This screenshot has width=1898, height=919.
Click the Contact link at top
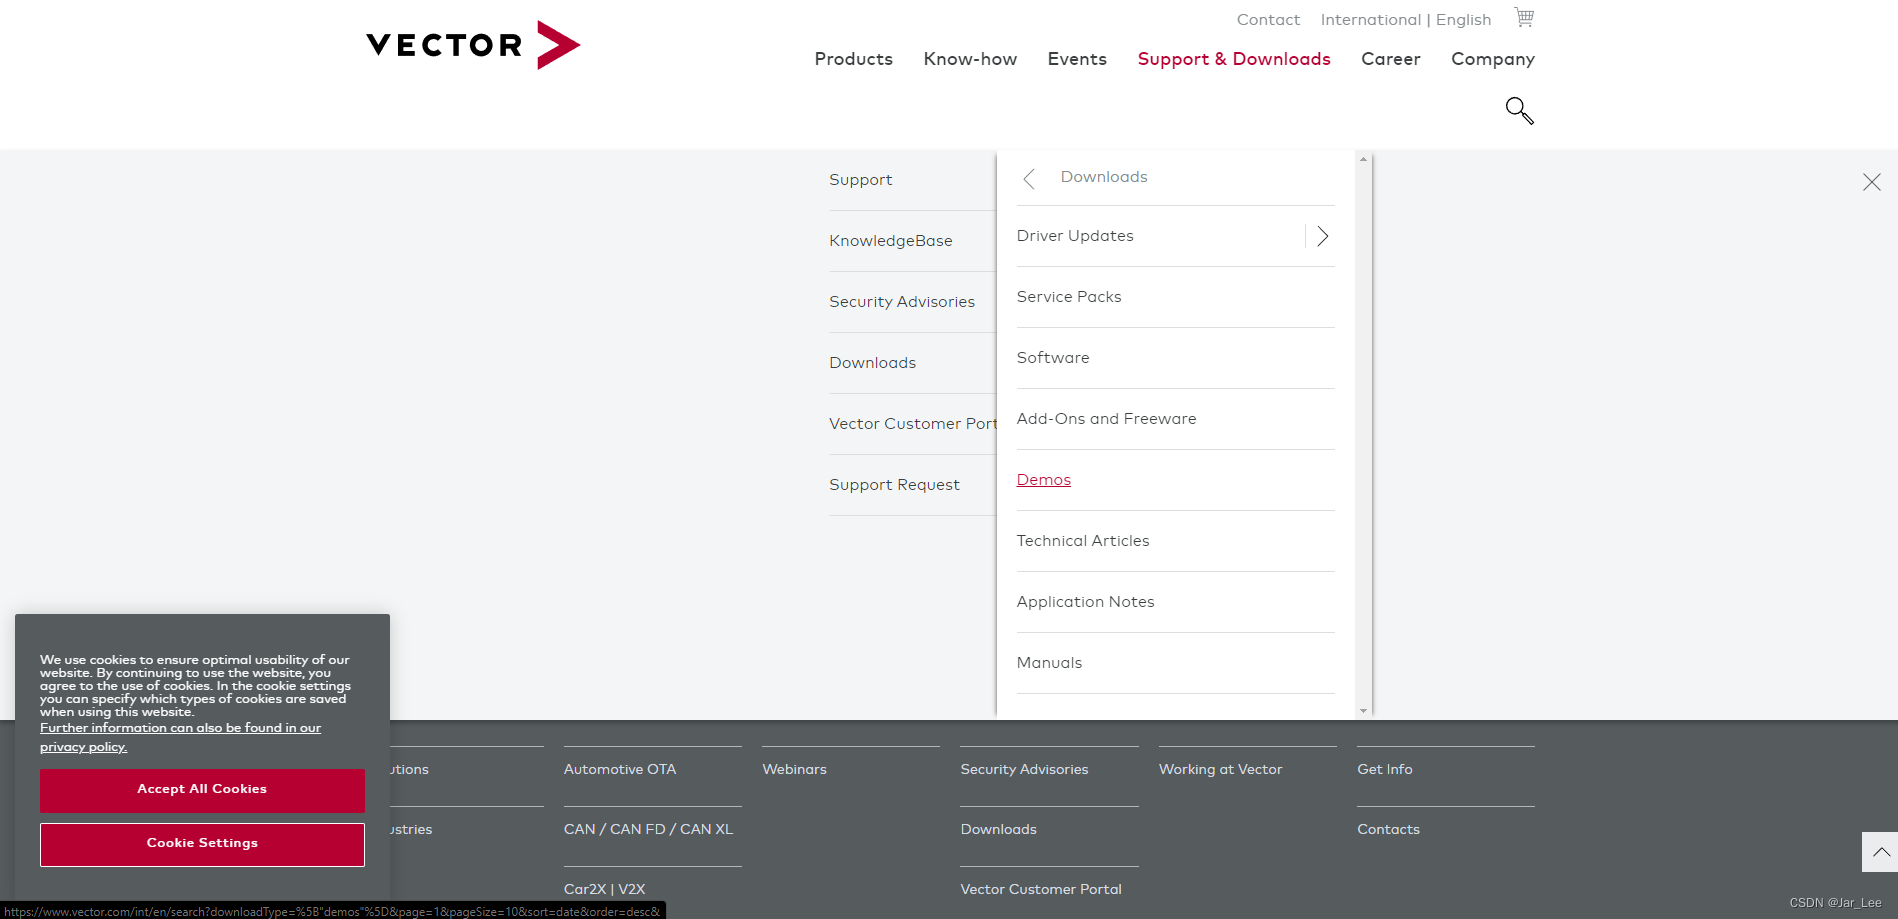[1268, 20]
